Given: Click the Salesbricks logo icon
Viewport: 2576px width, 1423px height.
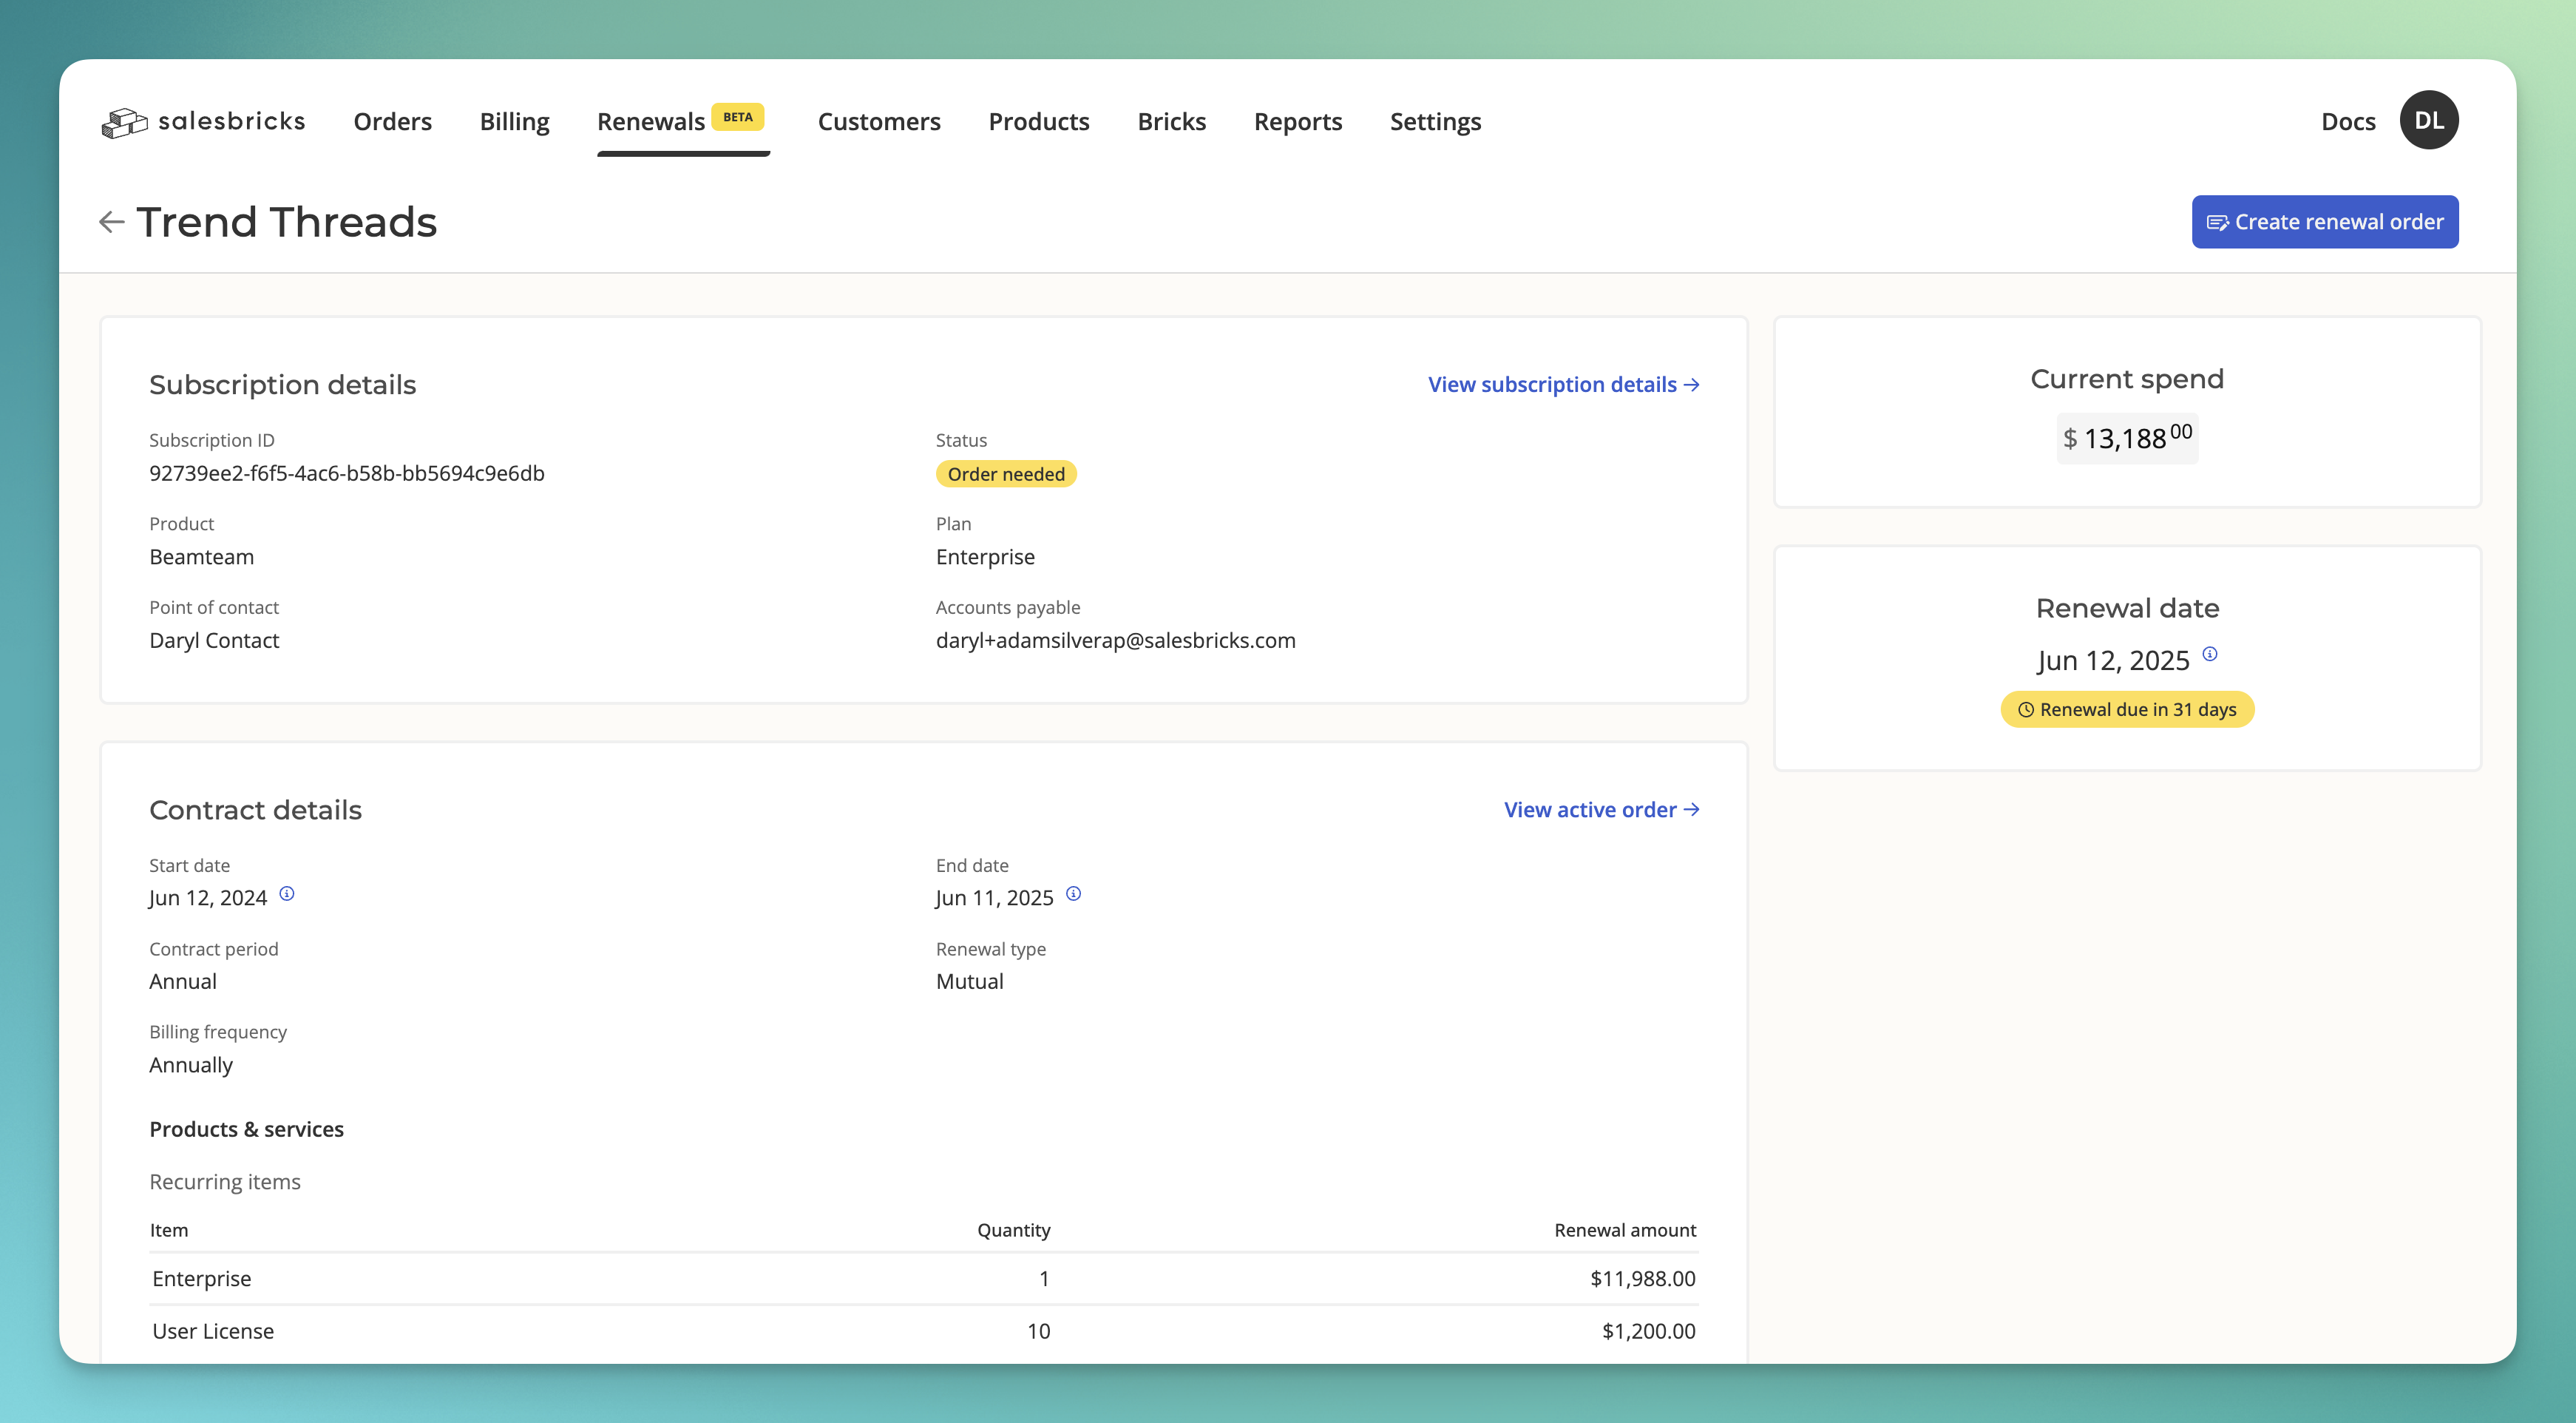Looking at the screenshot, I should click(x=124, y=123).
